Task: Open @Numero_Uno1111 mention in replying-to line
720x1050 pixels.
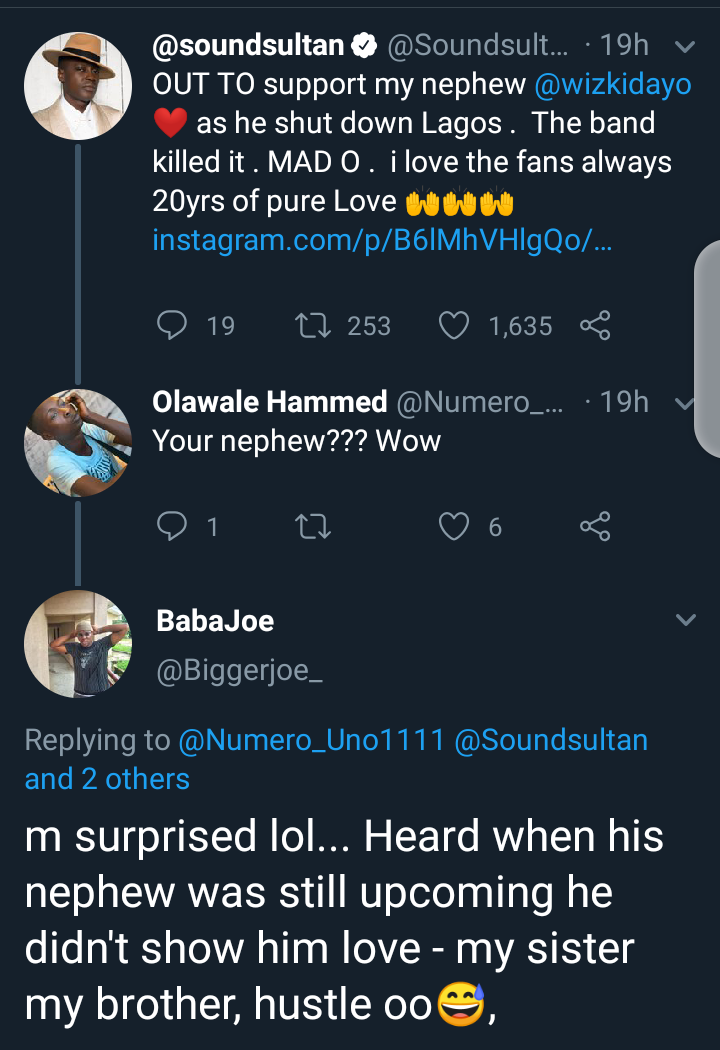Action: (x=311, y=740)
